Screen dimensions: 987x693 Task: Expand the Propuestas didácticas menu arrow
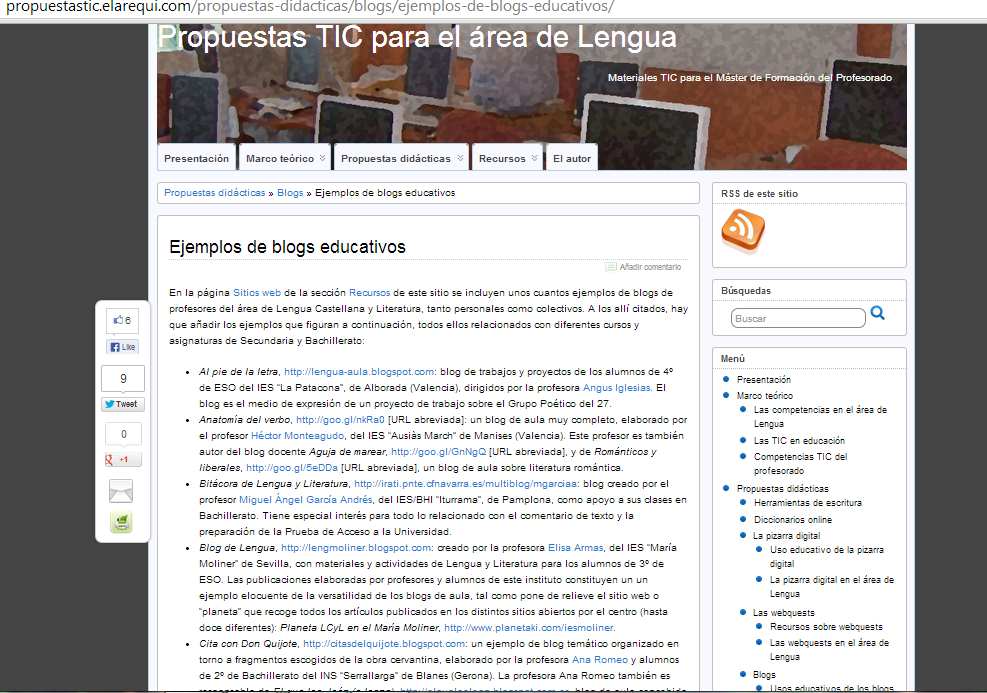[x=460, y=158]
